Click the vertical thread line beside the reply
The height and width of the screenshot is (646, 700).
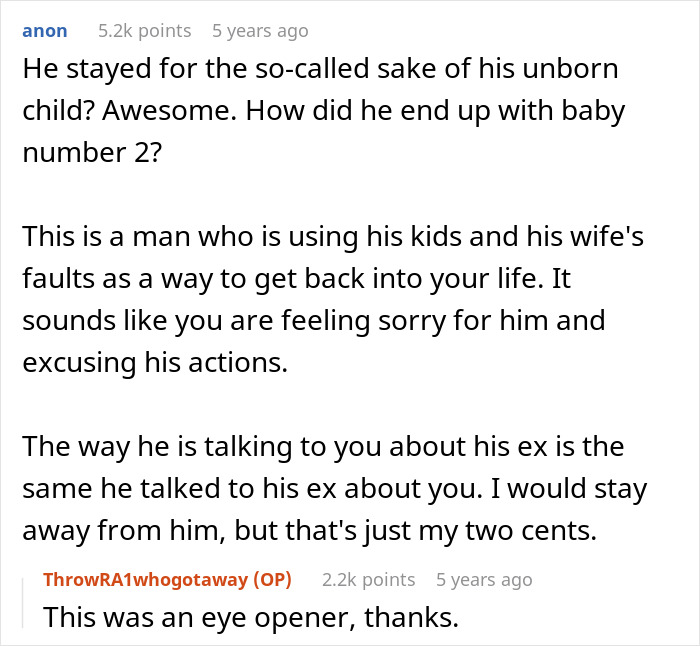pyautogui.click(x=30, y=598)
